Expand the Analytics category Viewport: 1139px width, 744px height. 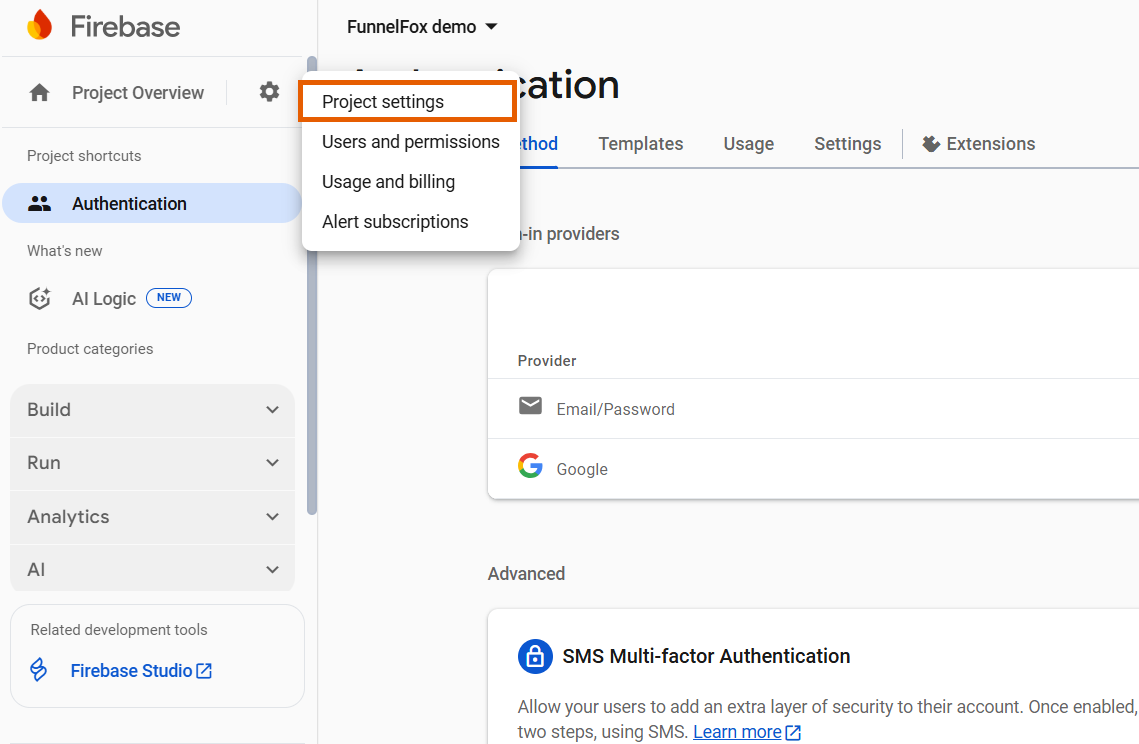tap(153, 517)
